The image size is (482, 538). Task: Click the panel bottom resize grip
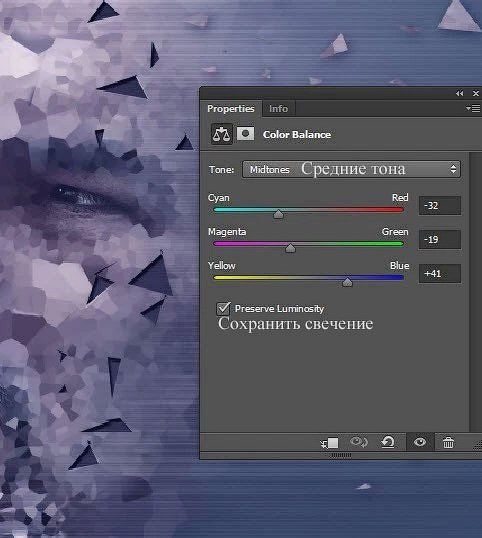[x=340, y=455]
